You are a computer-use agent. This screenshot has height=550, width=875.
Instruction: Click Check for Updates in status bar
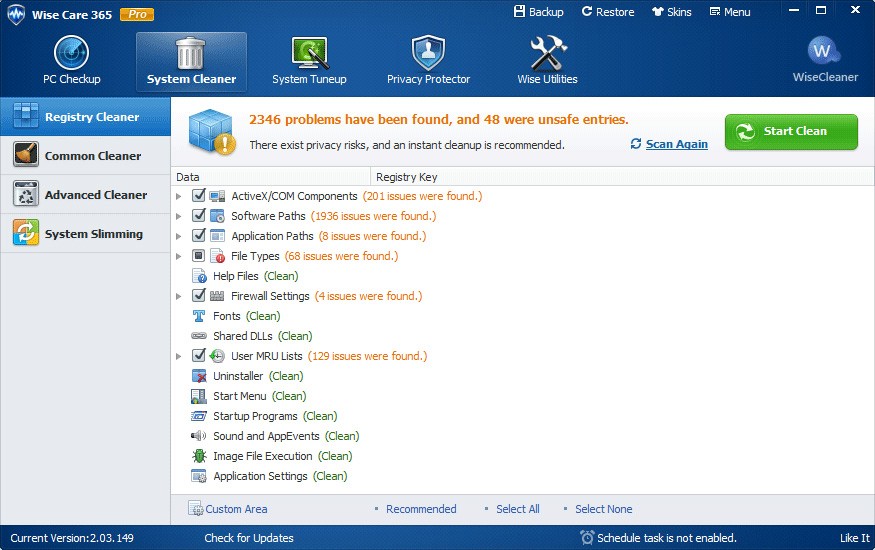point(249,538)
